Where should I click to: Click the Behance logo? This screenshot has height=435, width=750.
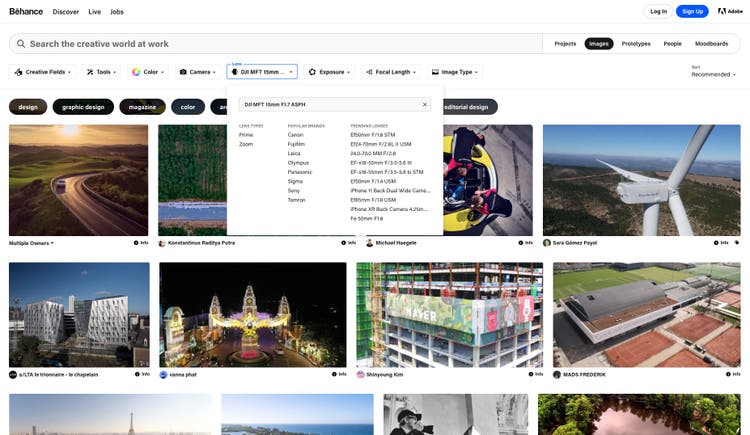[26, 11]
